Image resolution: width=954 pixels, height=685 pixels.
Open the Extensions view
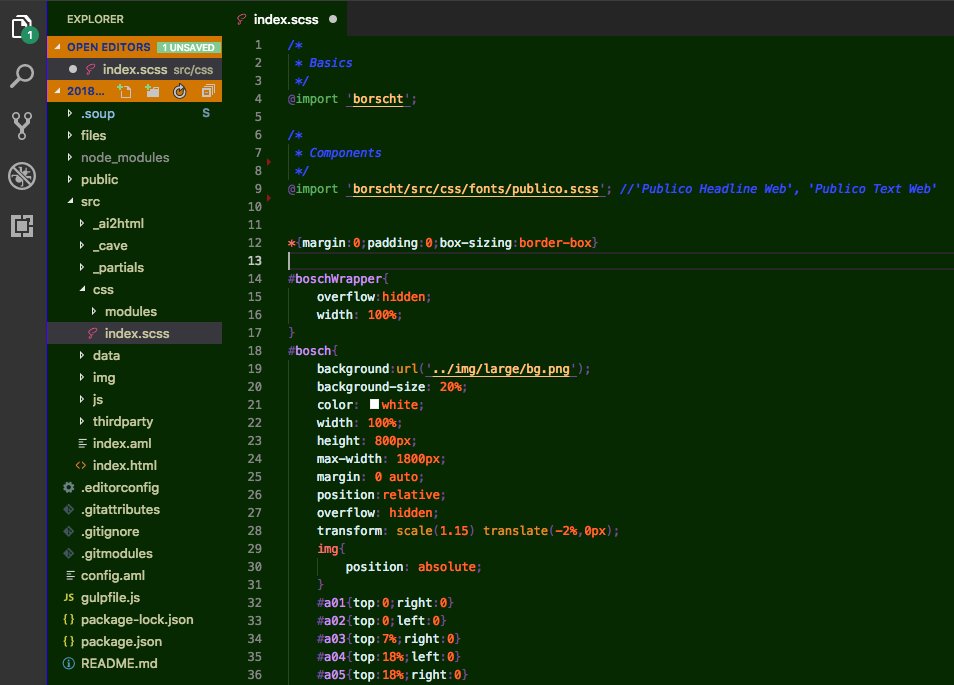23,227
